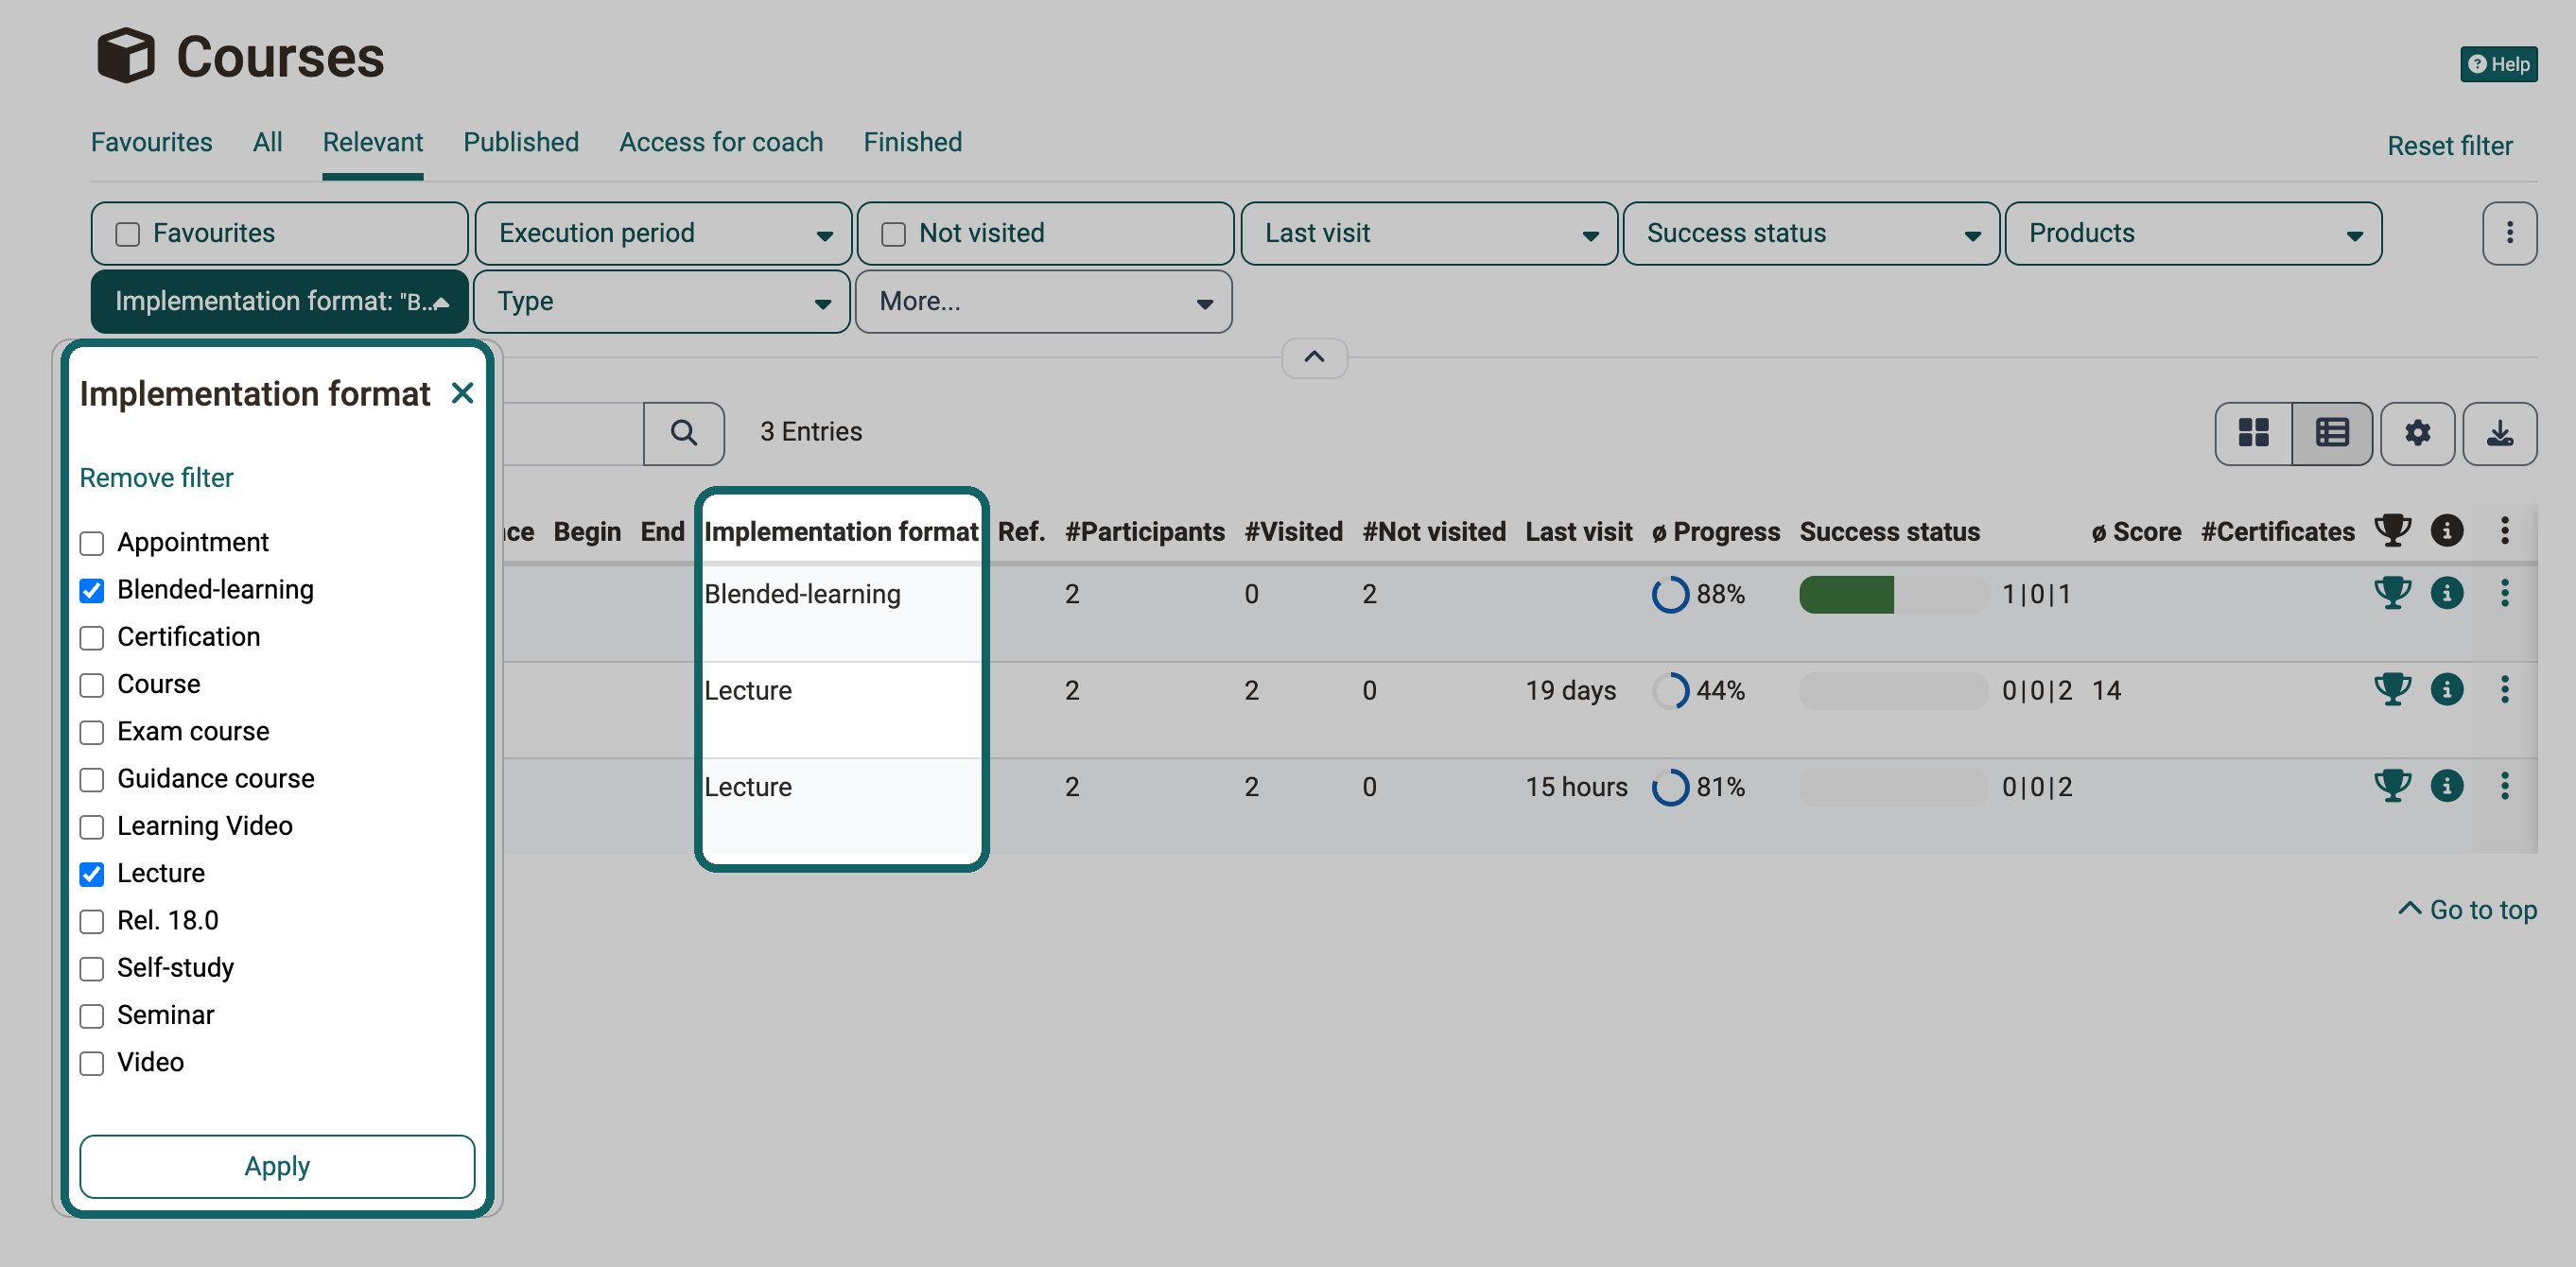Click the Reset filter link
The width and height of the screenshot is (2576, 1267).
click(x=2449, y=146)
